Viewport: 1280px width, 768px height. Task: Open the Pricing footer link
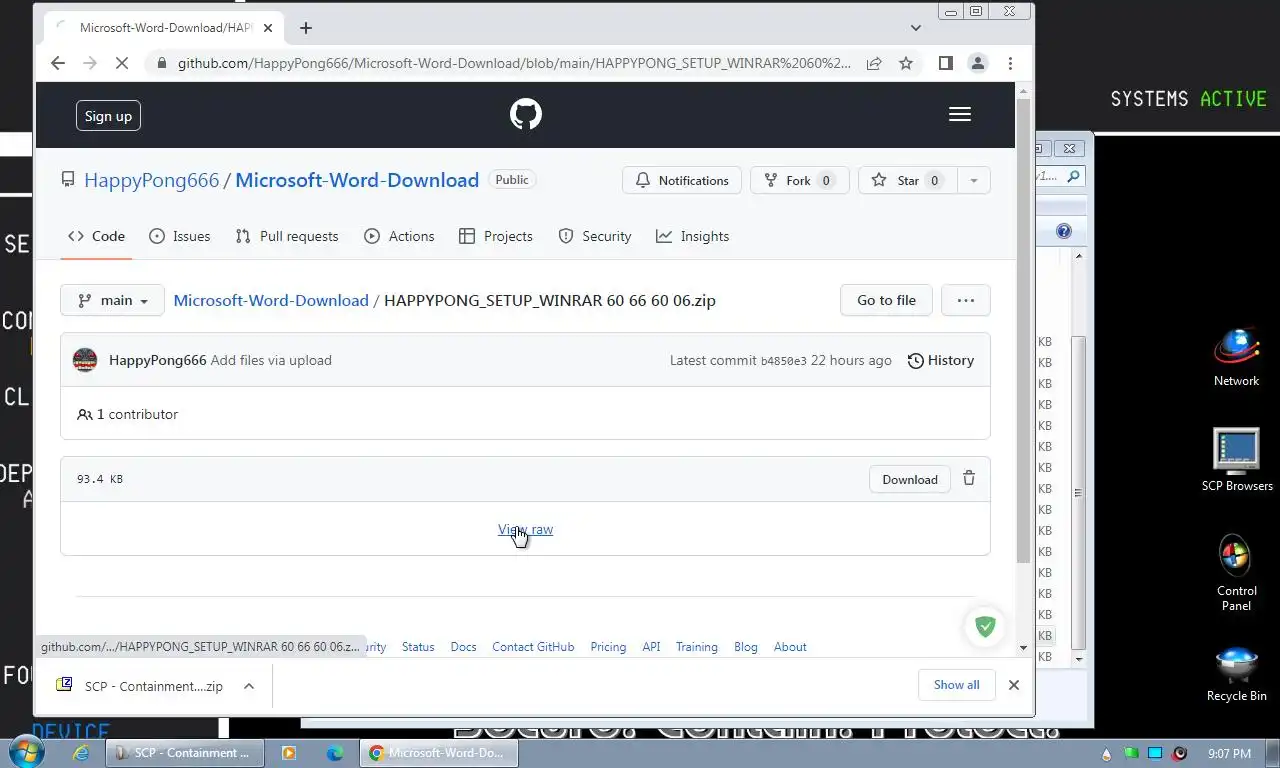pyautogui.click(x=608, y=647)
